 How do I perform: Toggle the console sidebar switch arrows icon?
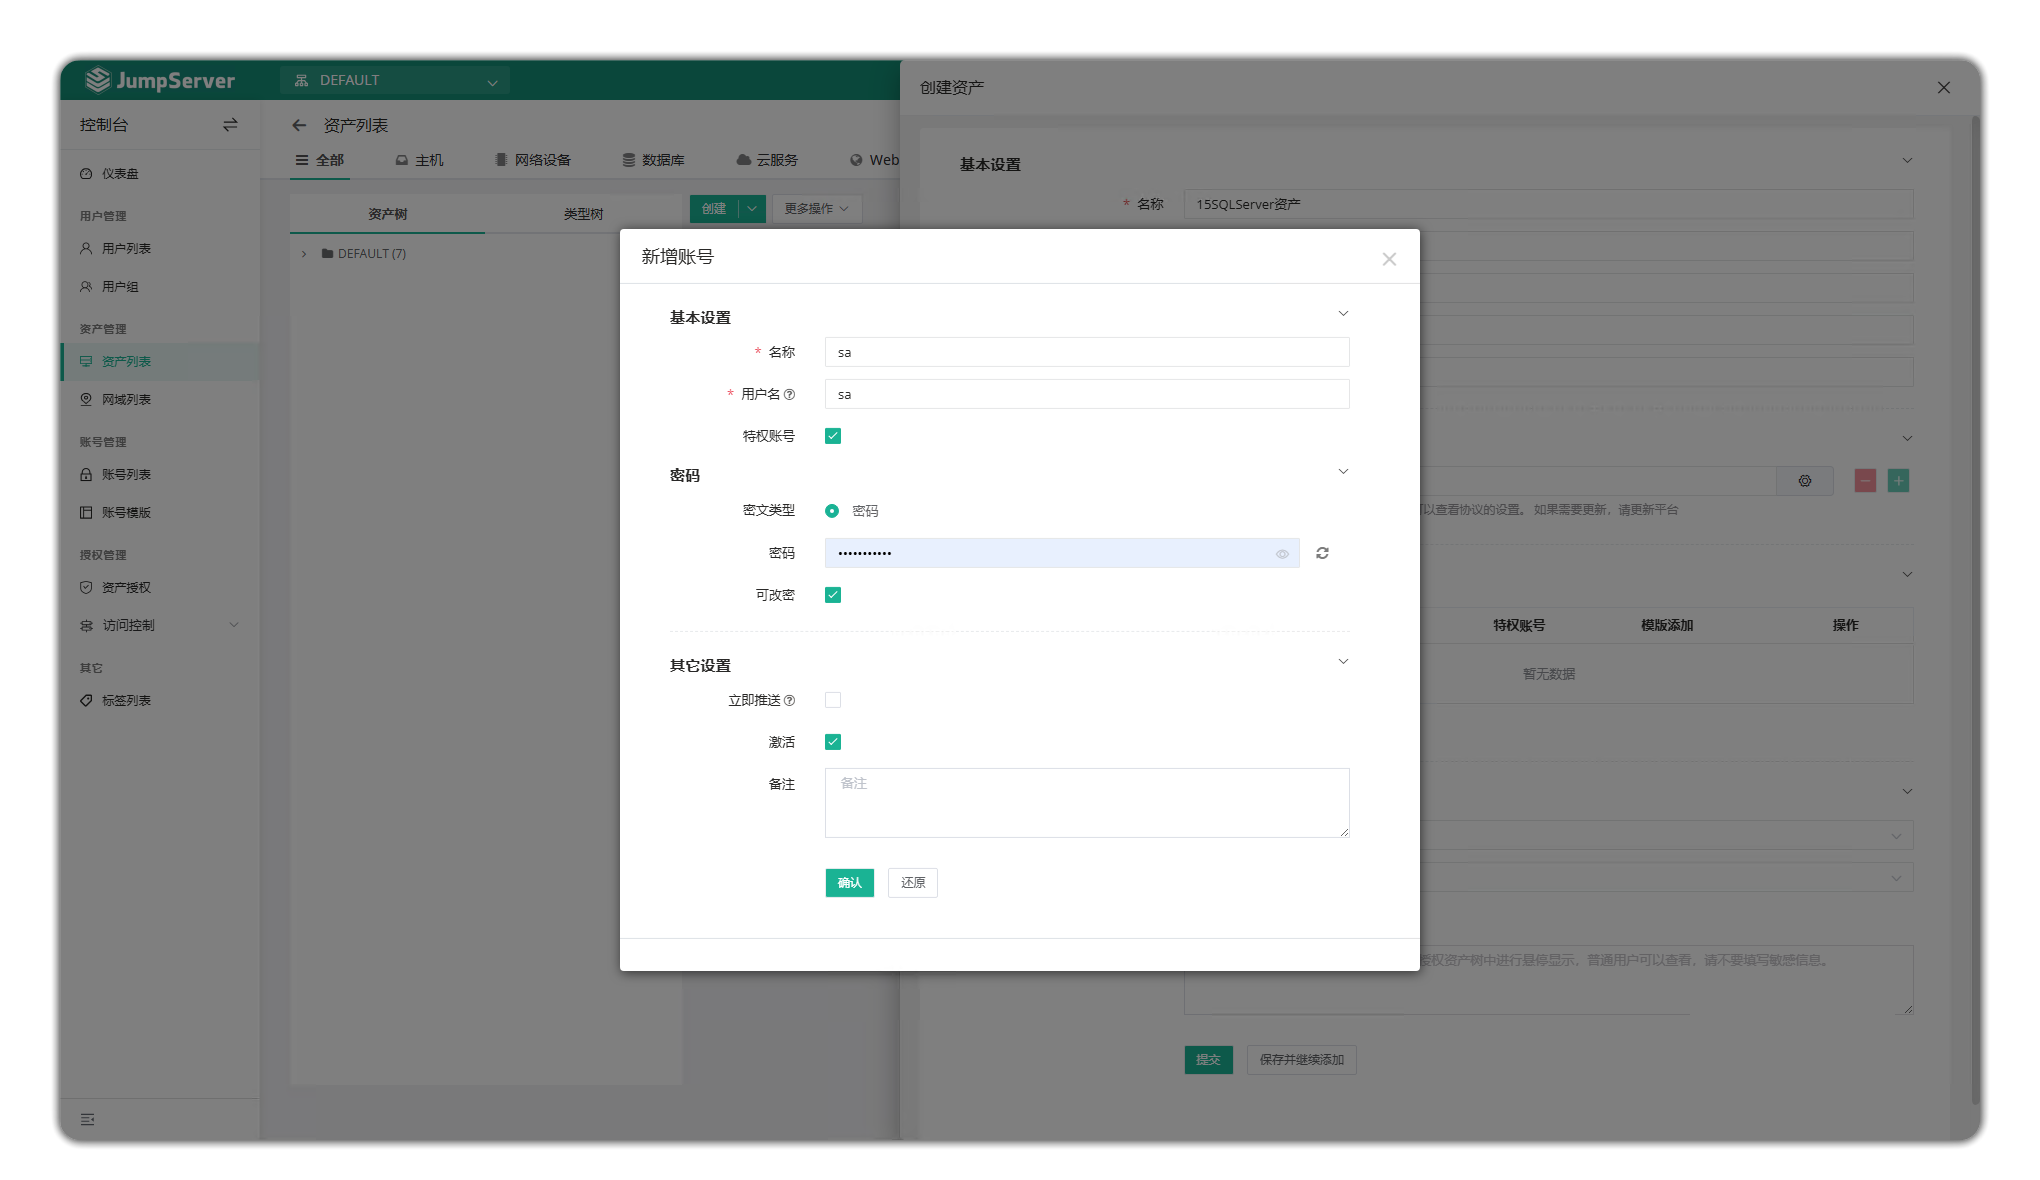(x=230, y=125)
